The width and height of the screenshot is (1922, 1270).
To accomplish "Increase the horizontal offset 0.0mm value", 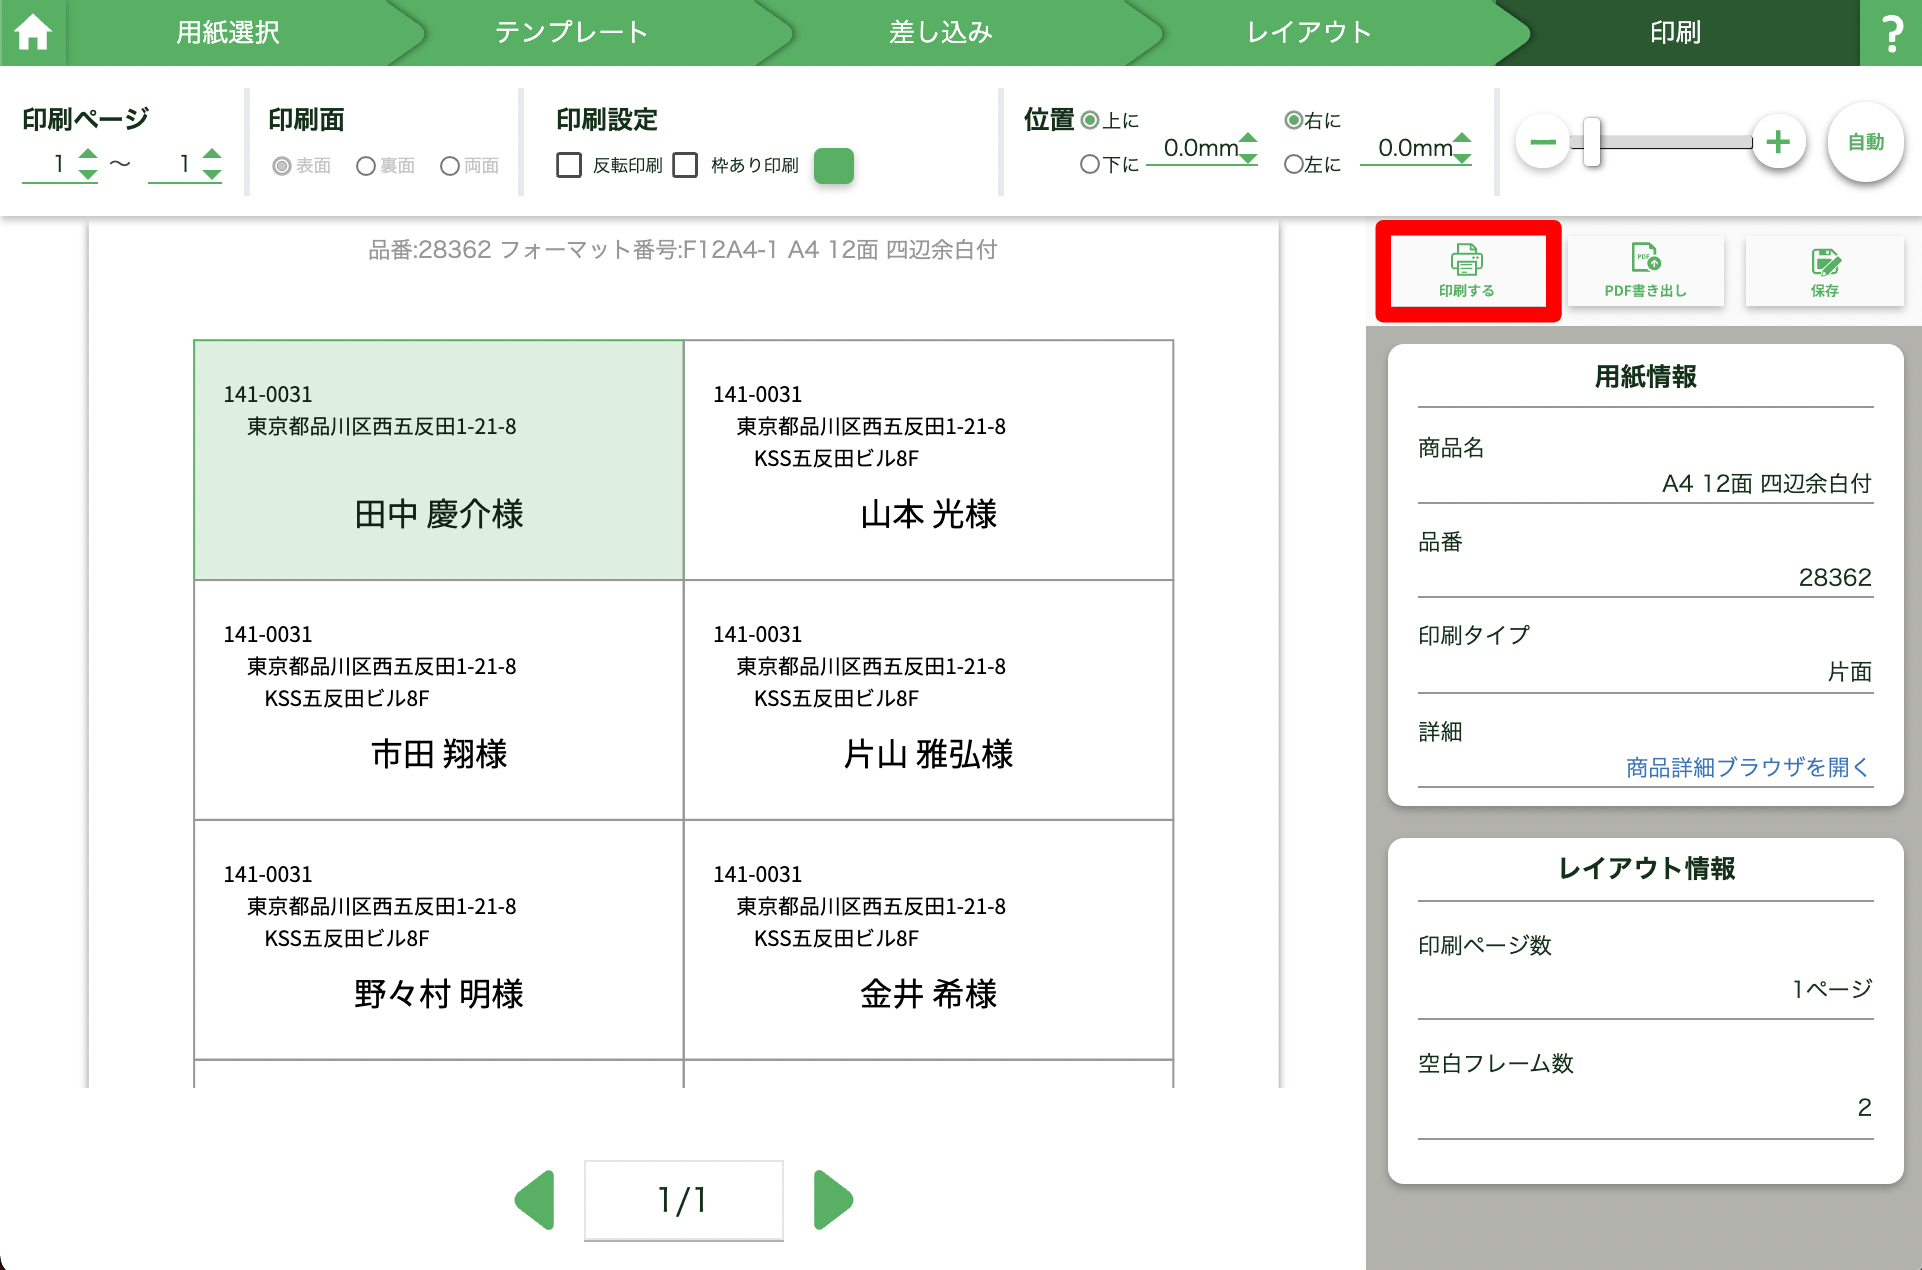I will pyautogui.click(x=1462, y=138).
